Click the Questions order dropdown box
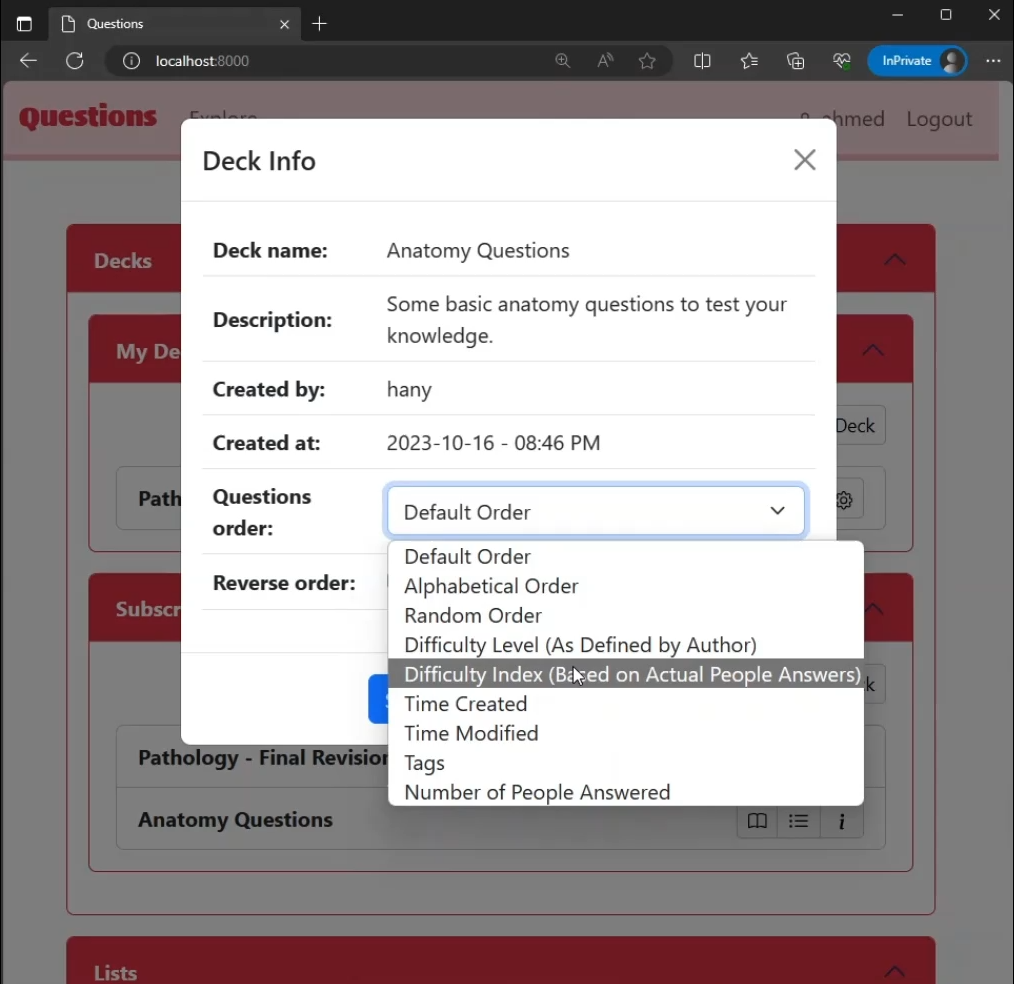 595,512
